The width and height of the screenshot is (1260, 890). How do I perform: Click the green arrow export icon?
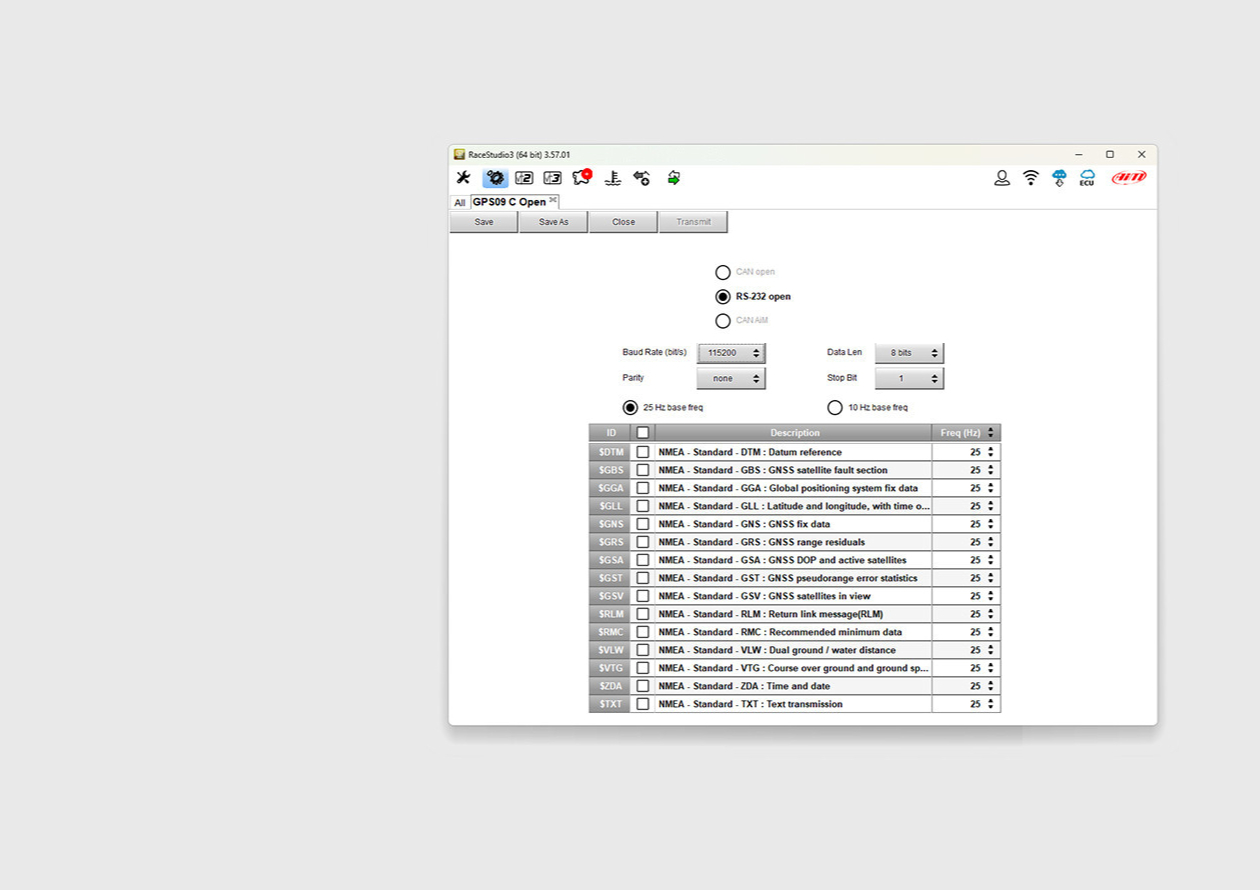674,178
